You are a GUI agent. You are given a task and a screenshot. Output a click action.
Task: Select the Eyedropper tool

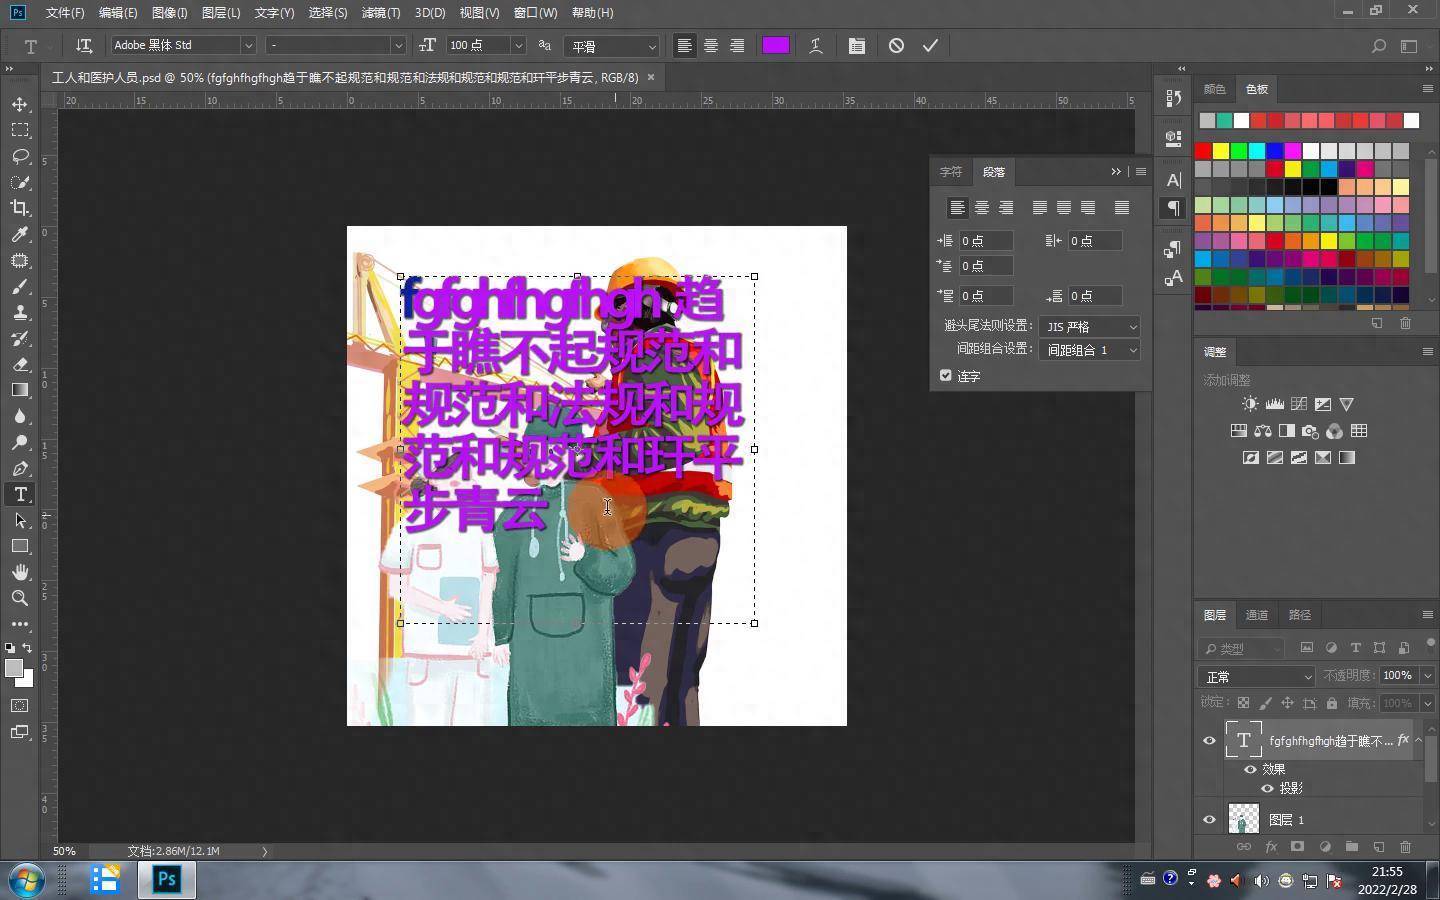(x=20, y=234)
